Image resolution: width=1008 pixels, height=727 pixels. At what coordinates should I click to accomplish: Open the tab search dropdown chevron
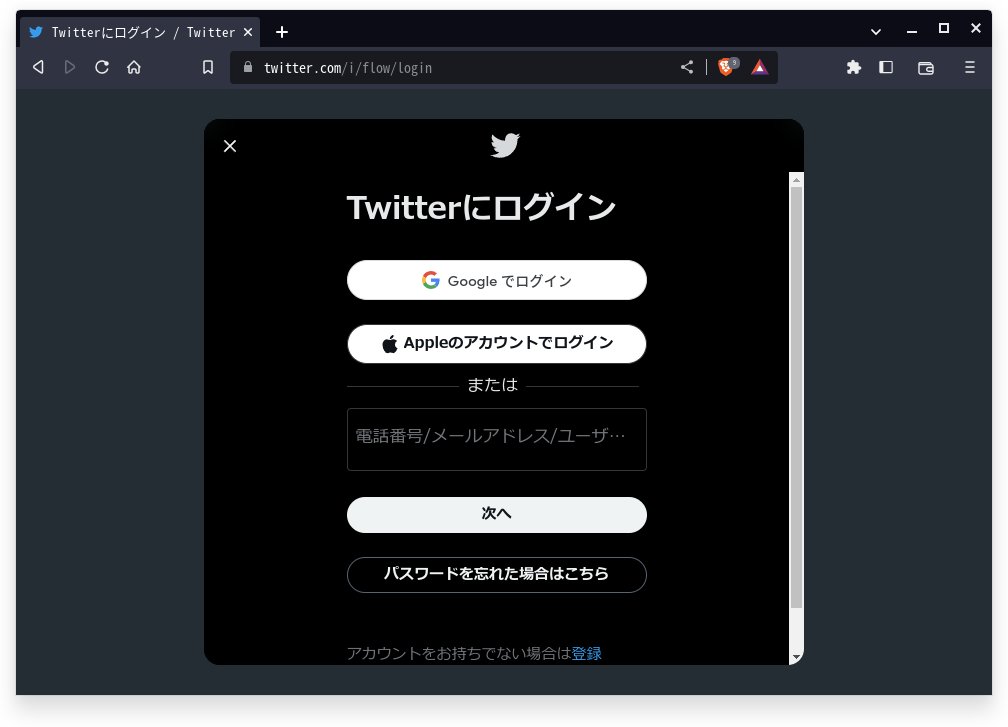coord(876,31)
